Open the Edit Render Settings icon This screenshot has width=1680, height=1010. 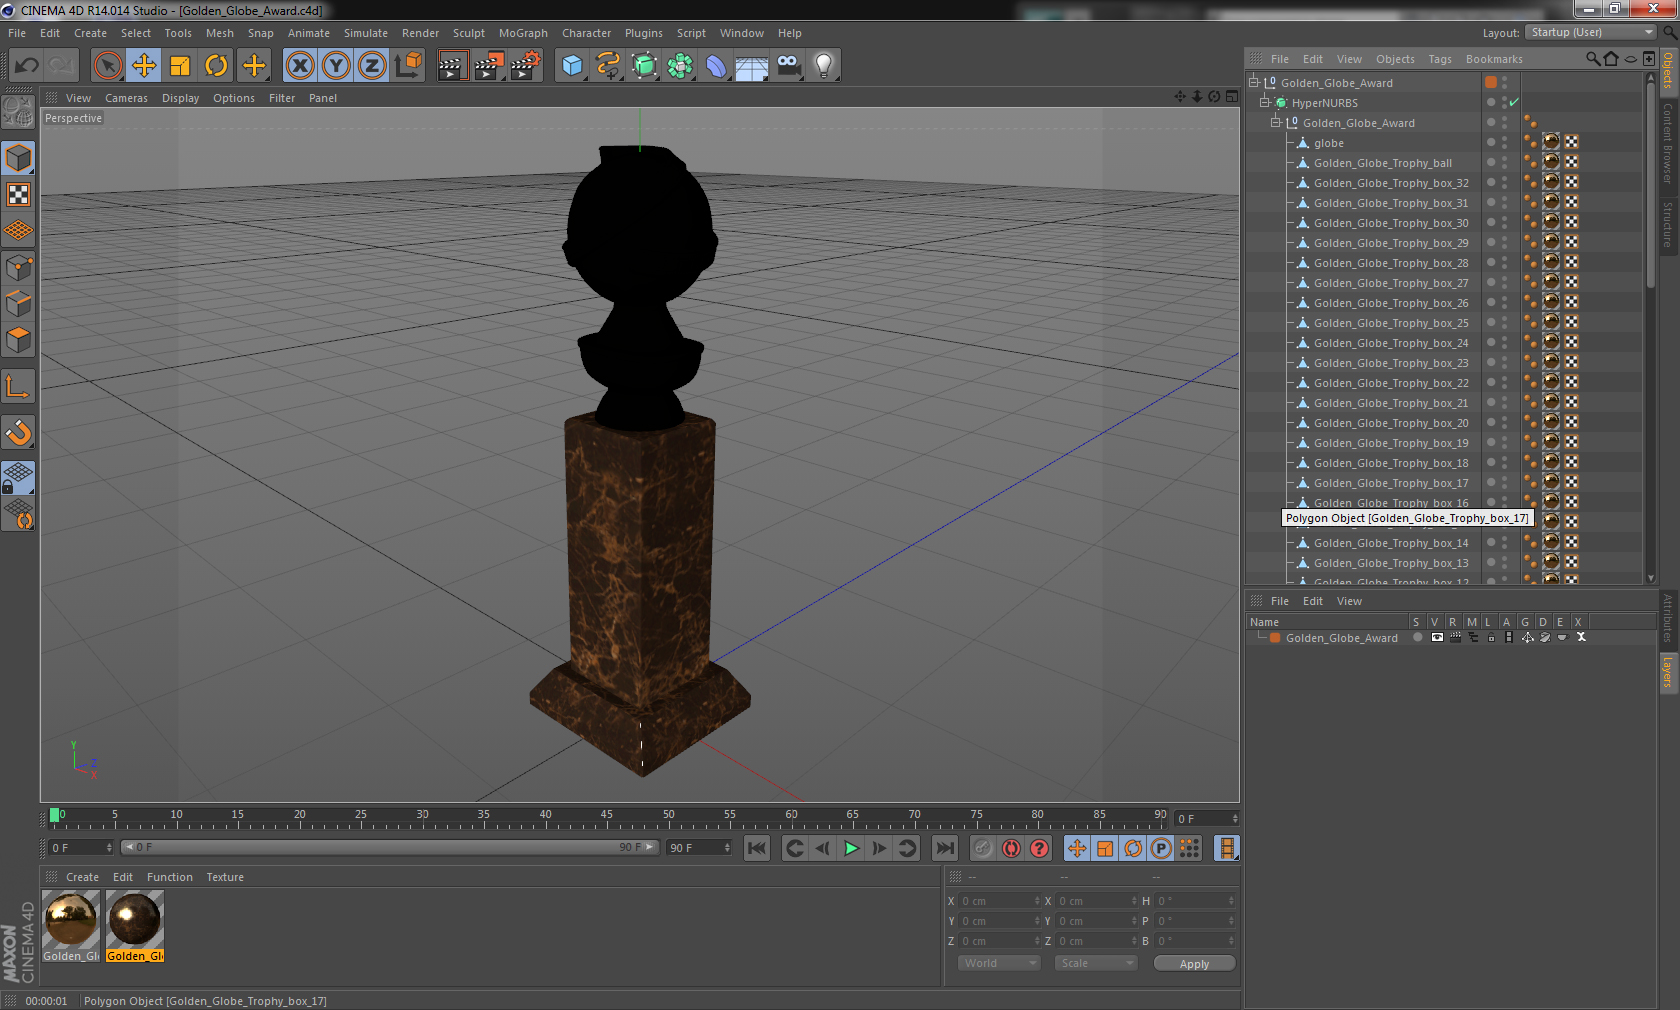coord(526,66)
